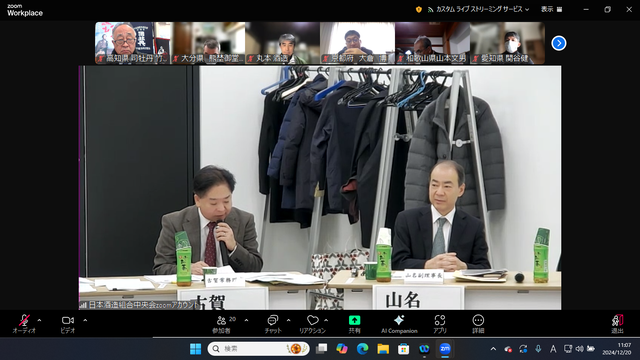Select 和歌山県 山本 participant thumbnail
The width and height of the screenshot is (640, 360).
432,43
